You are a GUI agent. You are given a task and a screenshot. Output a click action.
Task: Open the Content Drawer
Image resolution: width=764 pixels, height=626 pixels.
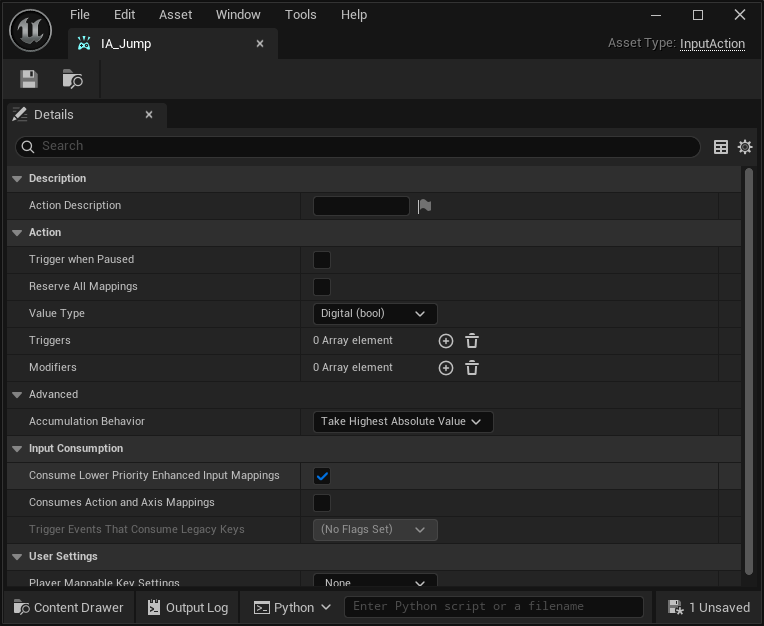[68, 607]
